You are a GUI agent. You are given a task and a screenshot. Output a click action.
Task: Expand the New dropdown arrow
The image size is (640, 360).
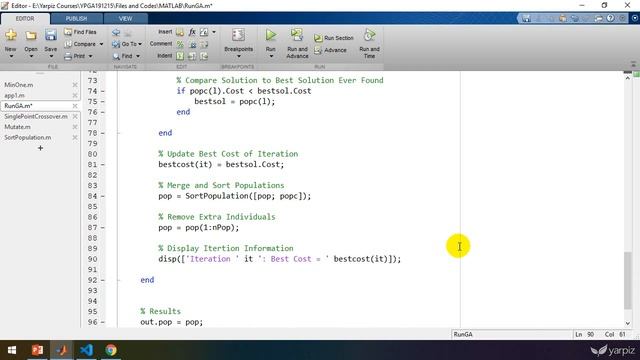pyautogui.click(x=11, y=56)
